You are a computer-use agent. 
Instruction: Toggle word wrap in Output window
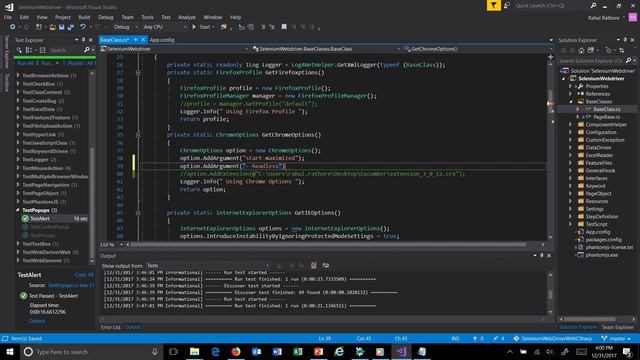[326, 265]
